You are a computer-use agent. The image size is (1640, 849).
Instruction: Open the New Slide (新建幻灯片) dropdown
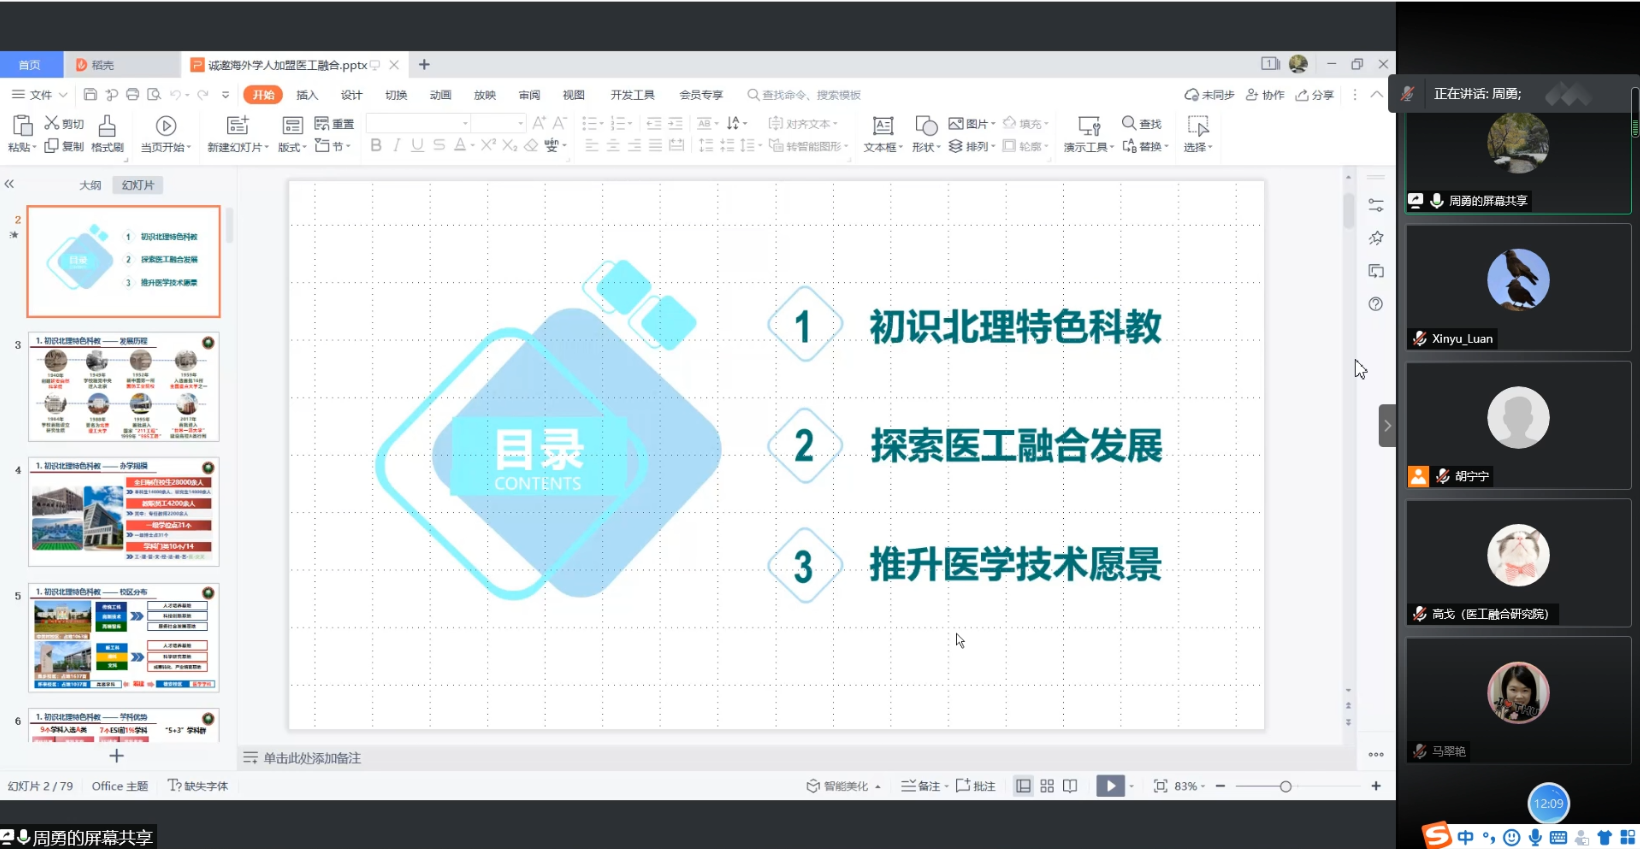[238, 147]
